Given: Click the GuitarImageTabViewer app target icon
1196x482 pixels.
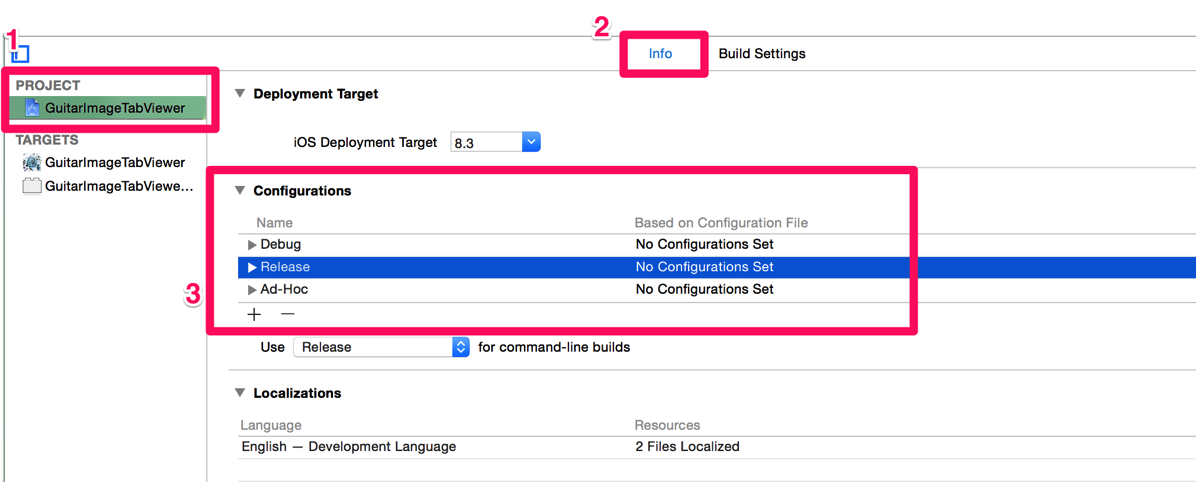Looking at the screenshot, I should [x=32, y=162].
